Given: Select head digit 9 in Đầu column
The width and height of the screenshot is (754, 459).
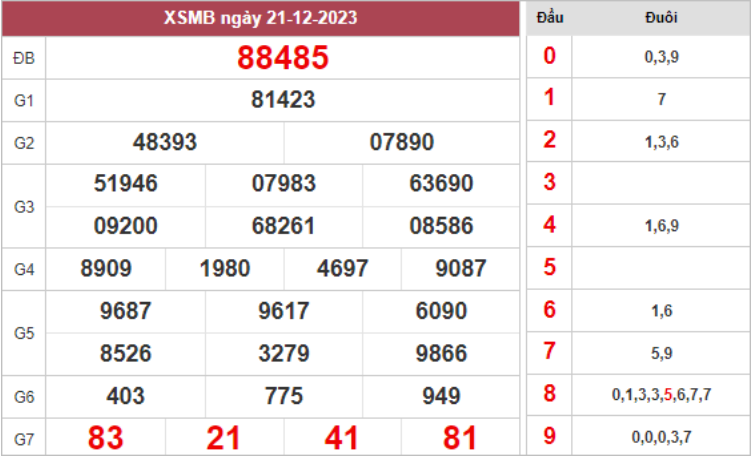Looking at the screenshot, I should [x=550, y=436].
